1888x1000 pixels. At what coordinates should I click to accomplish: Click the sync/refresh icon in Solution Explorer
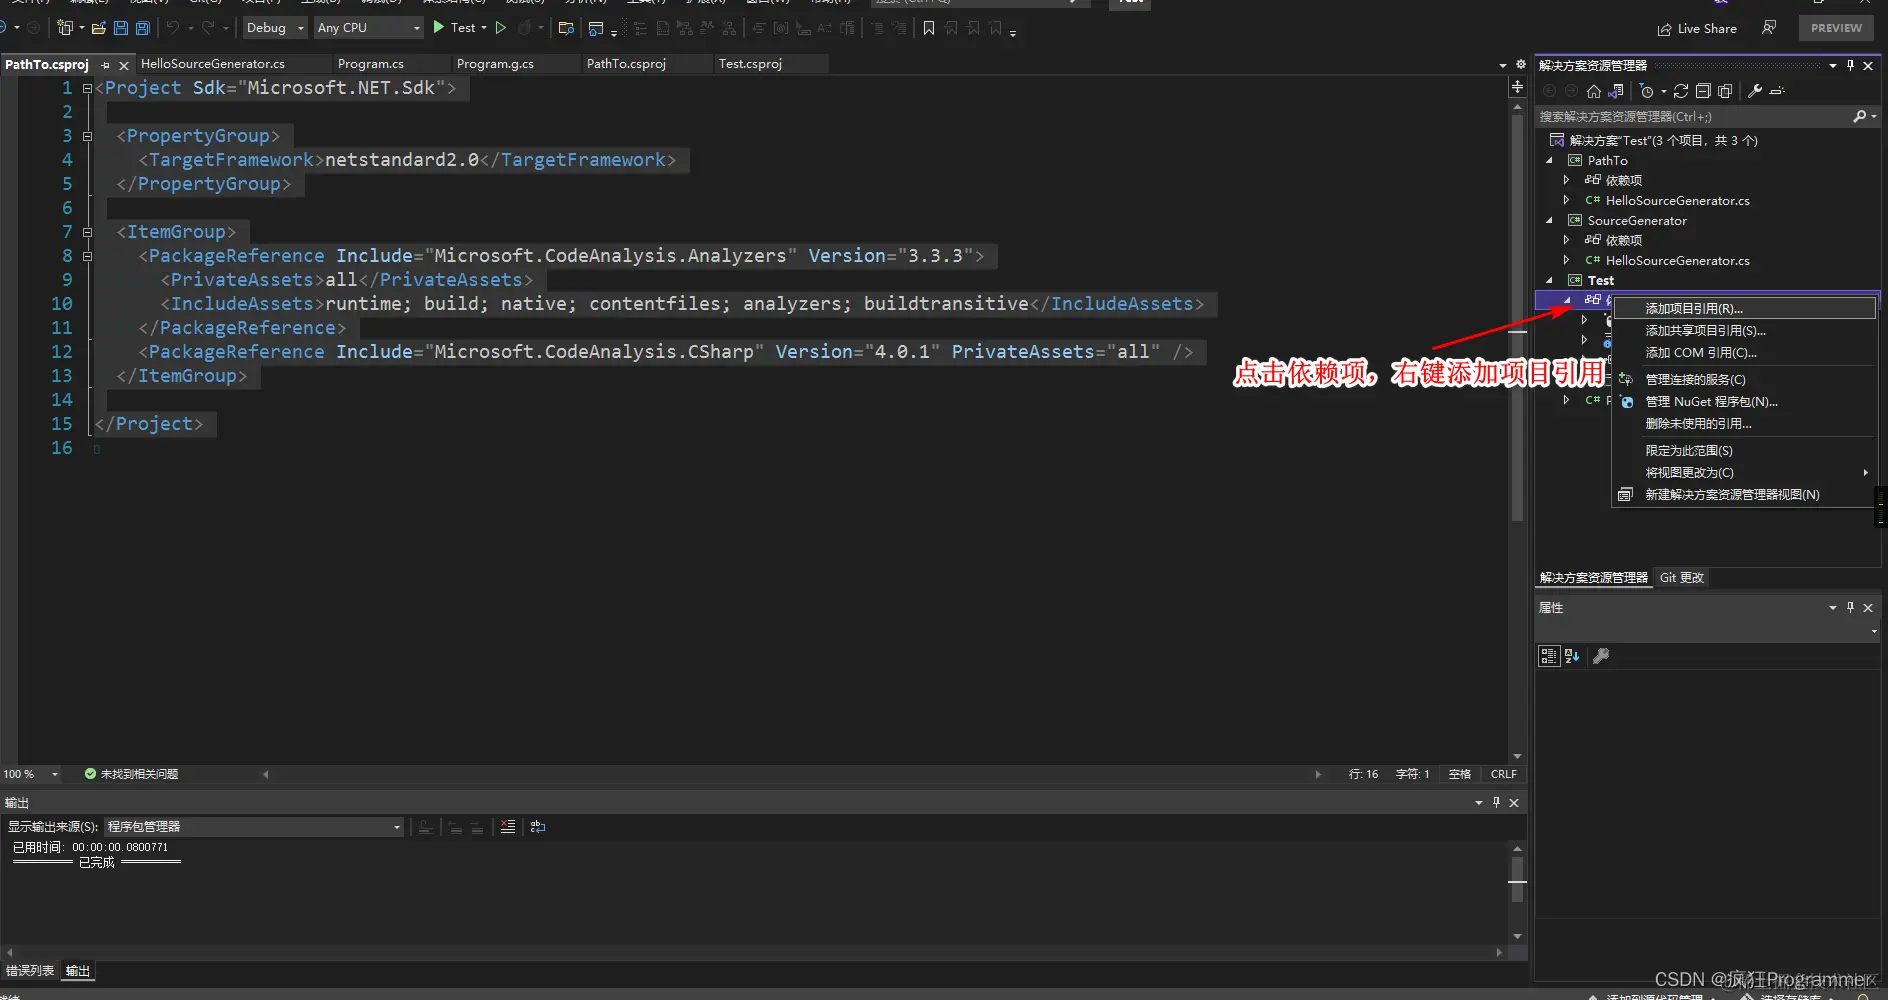point(1681,91)
